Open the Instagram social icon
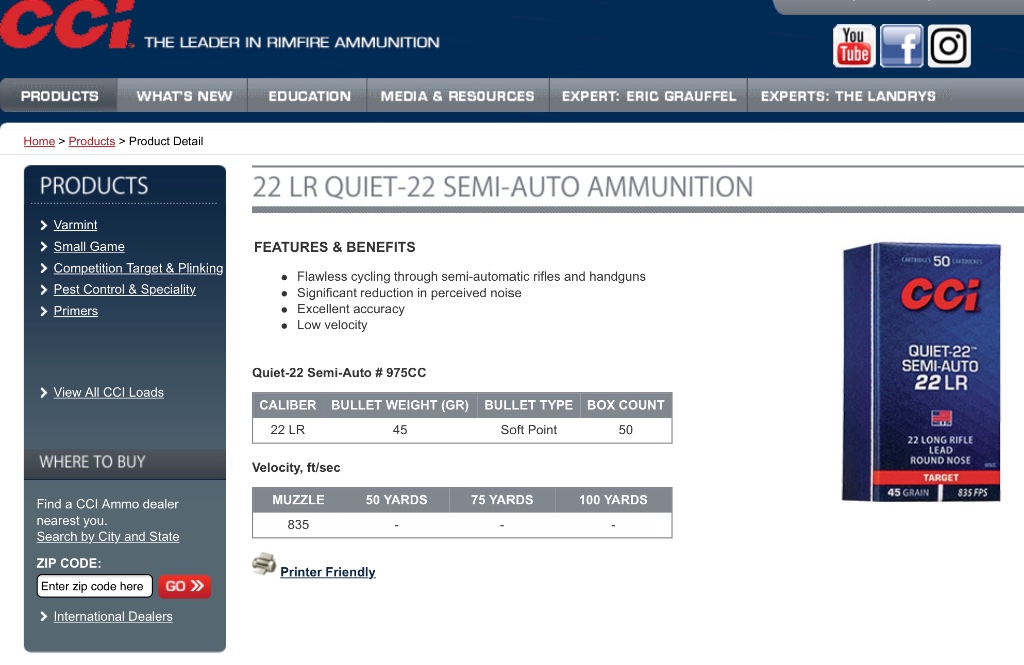 949,46
